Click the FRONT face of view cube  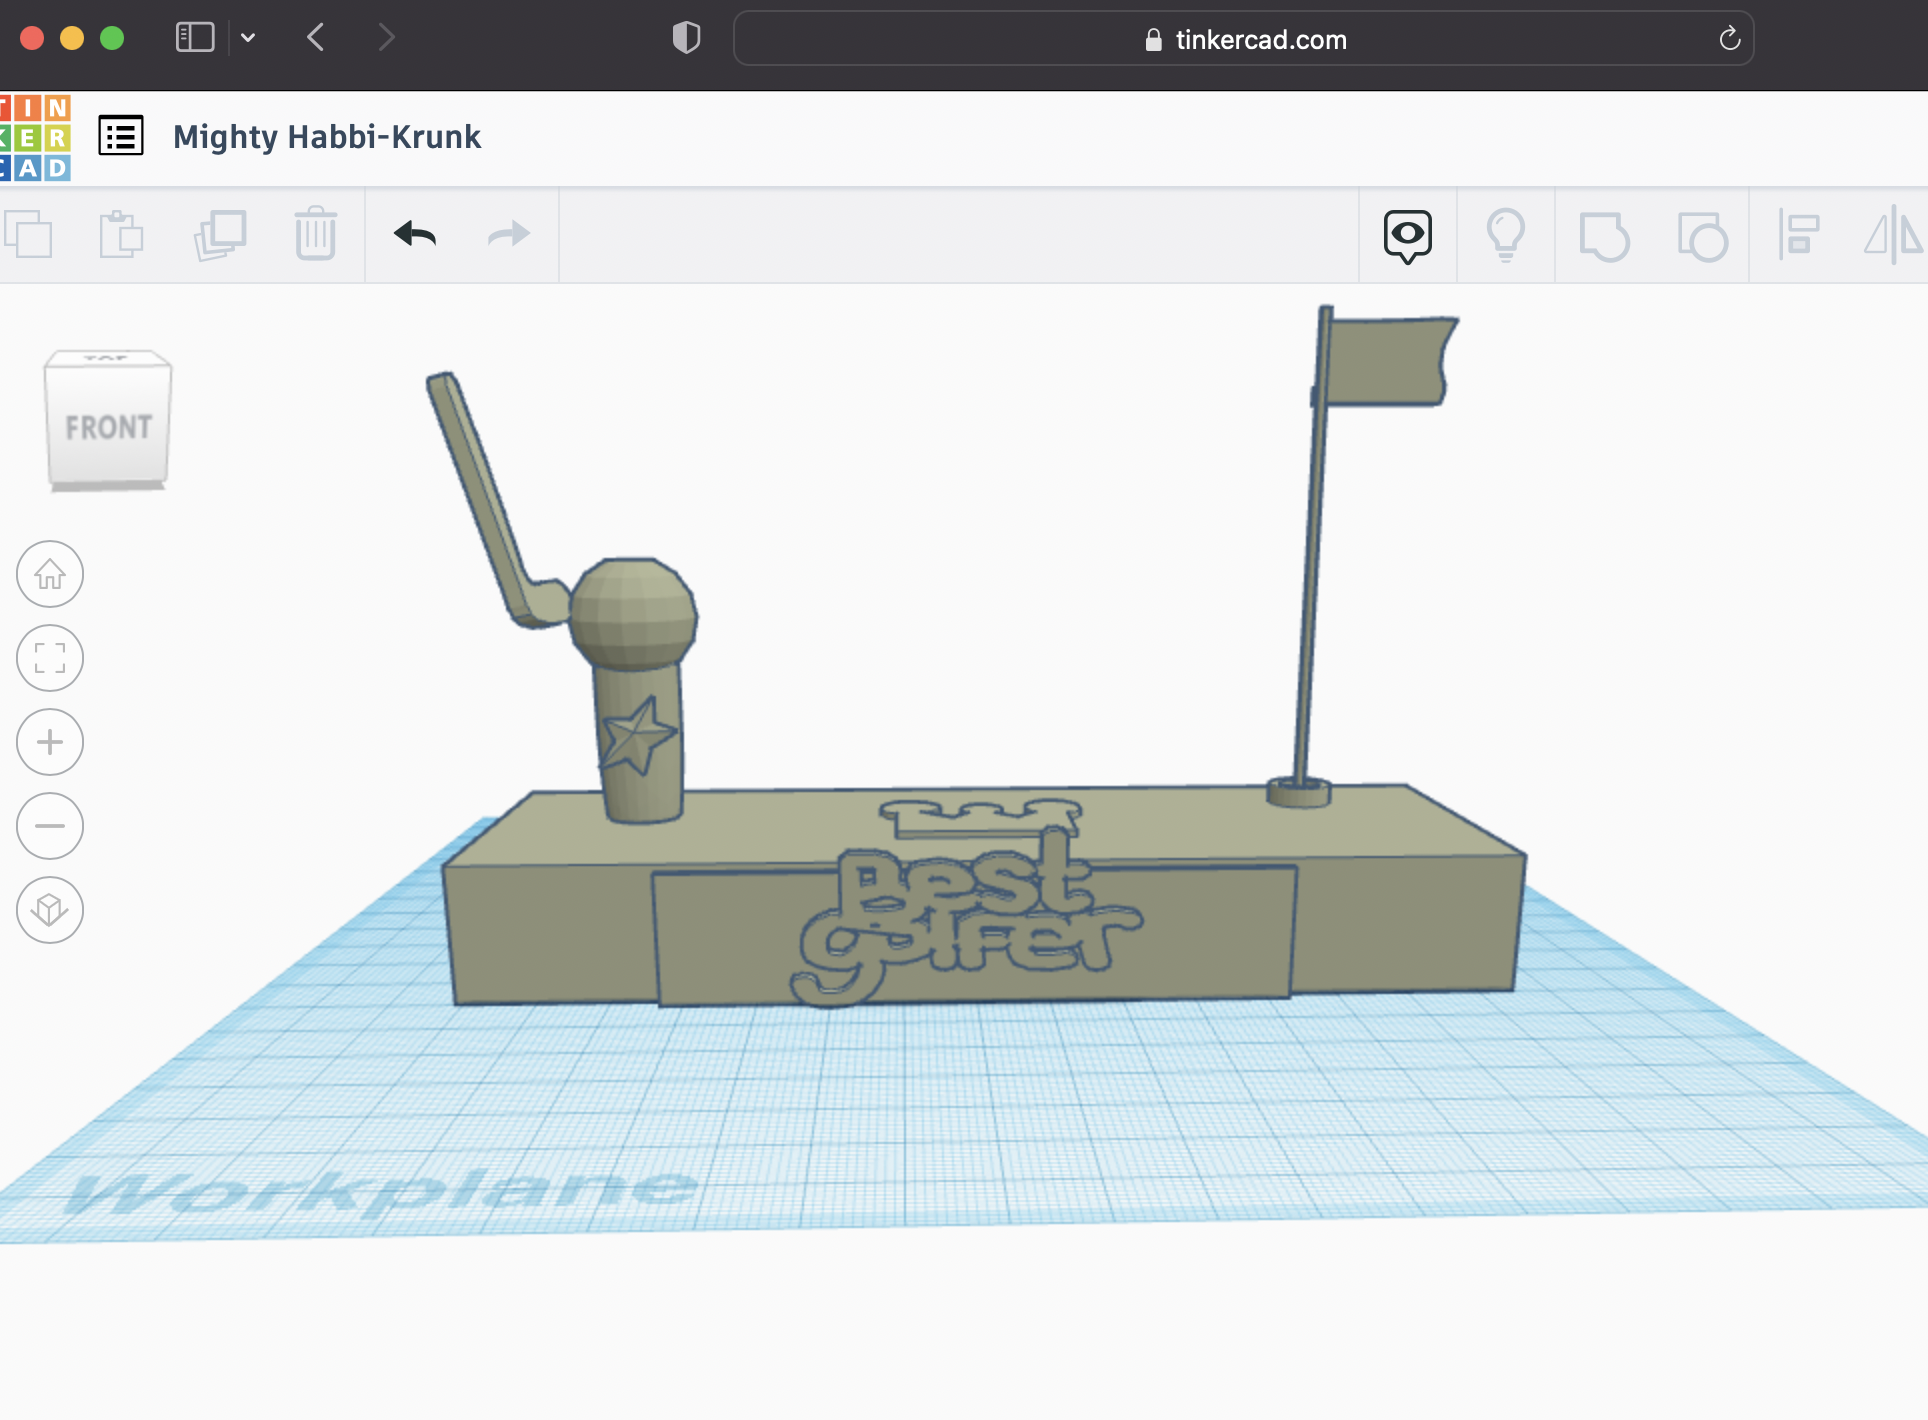pyautogui.click(x=108, y=428)
